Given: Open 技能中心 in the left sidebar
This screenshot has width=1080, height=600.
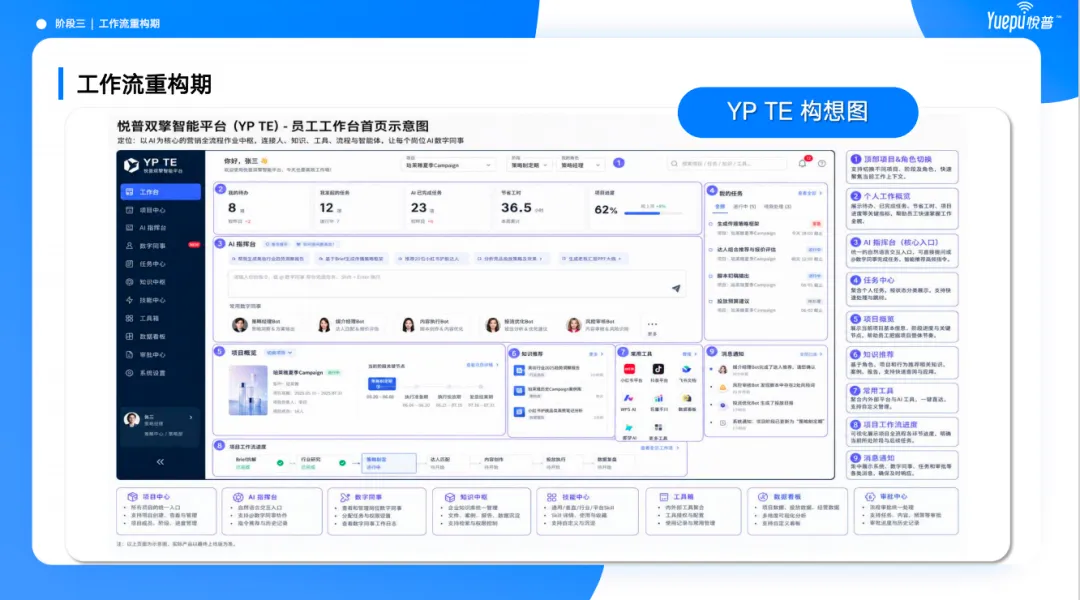Looking at the screenshot, I should [x=160, y=300].
